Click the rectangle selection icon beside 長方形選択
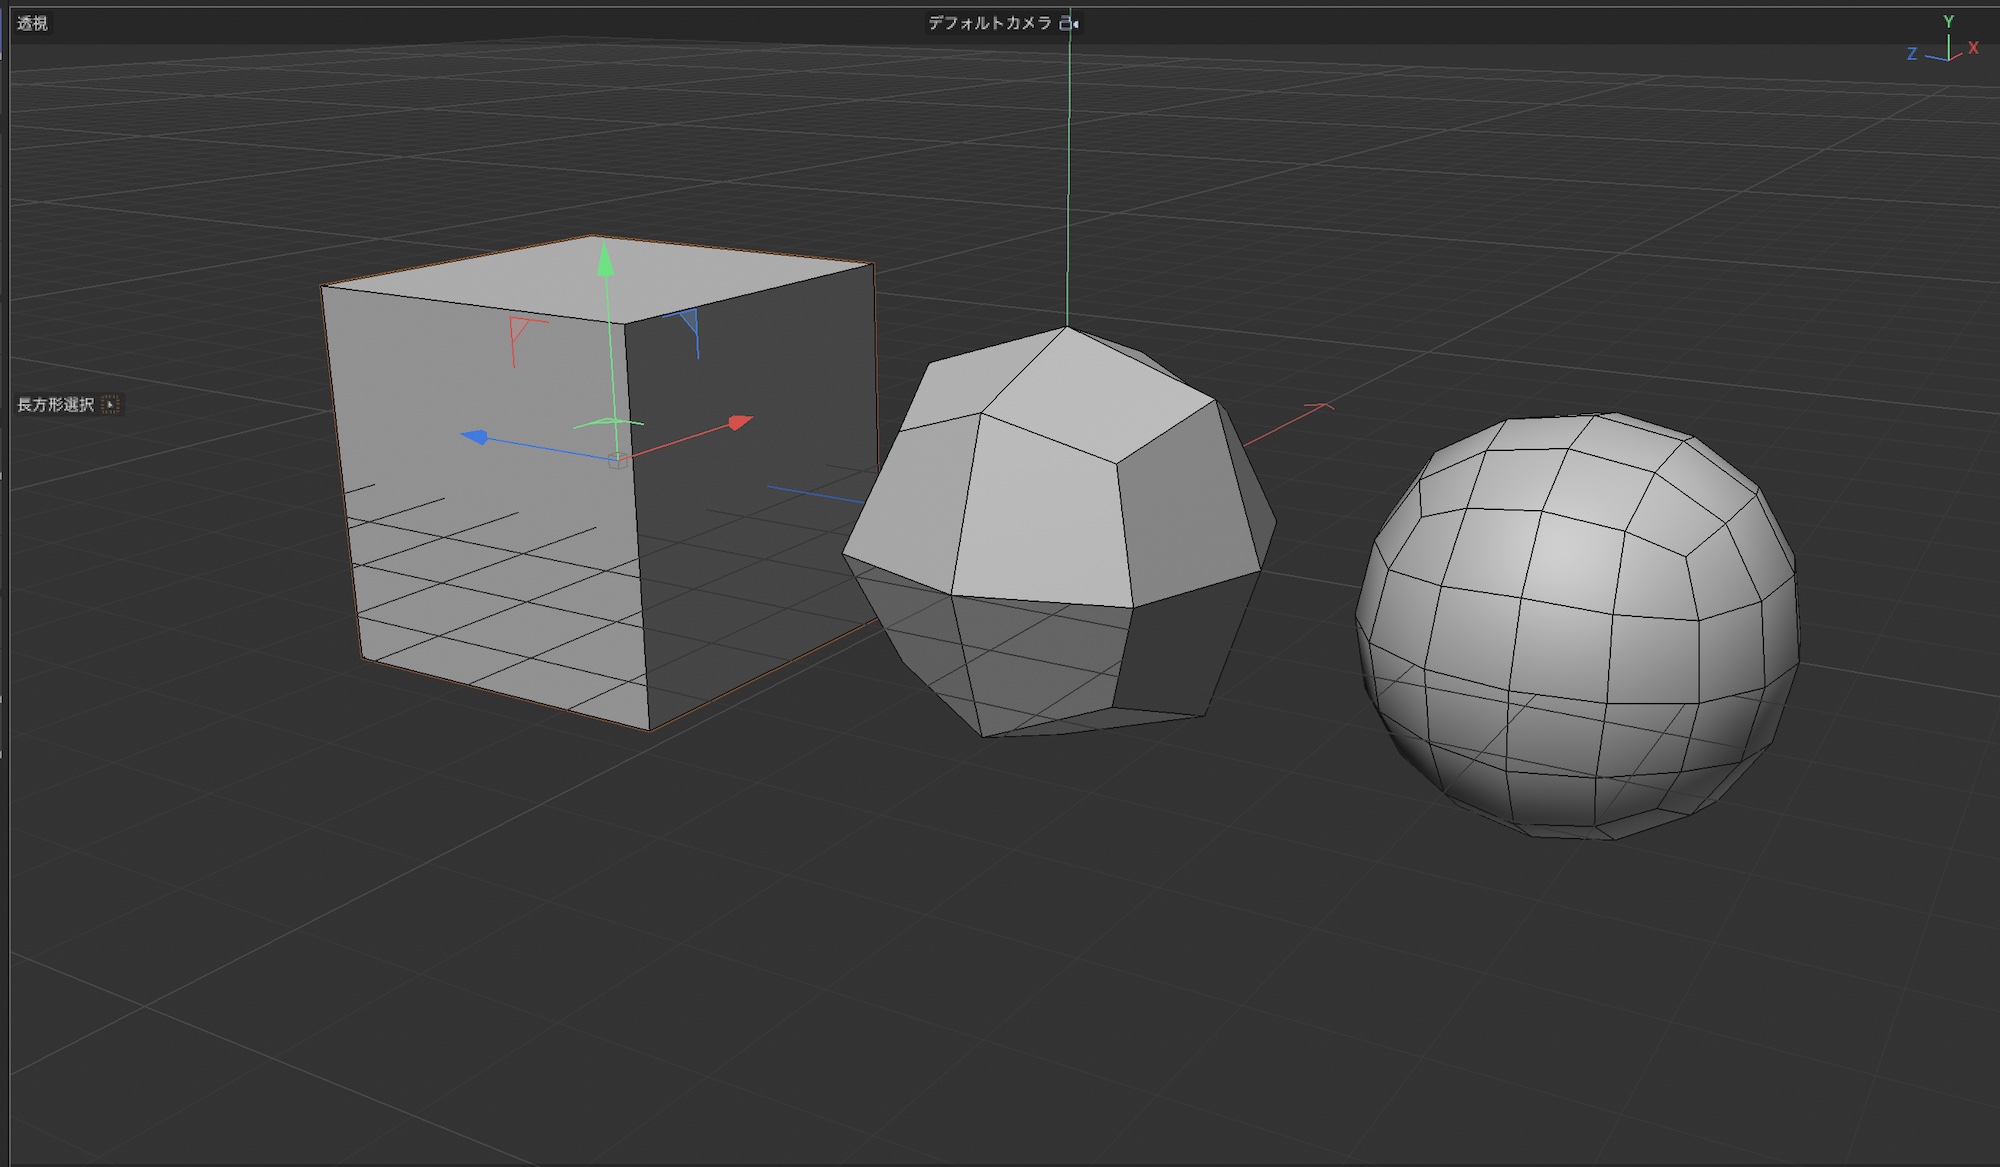 coord(111,405)
